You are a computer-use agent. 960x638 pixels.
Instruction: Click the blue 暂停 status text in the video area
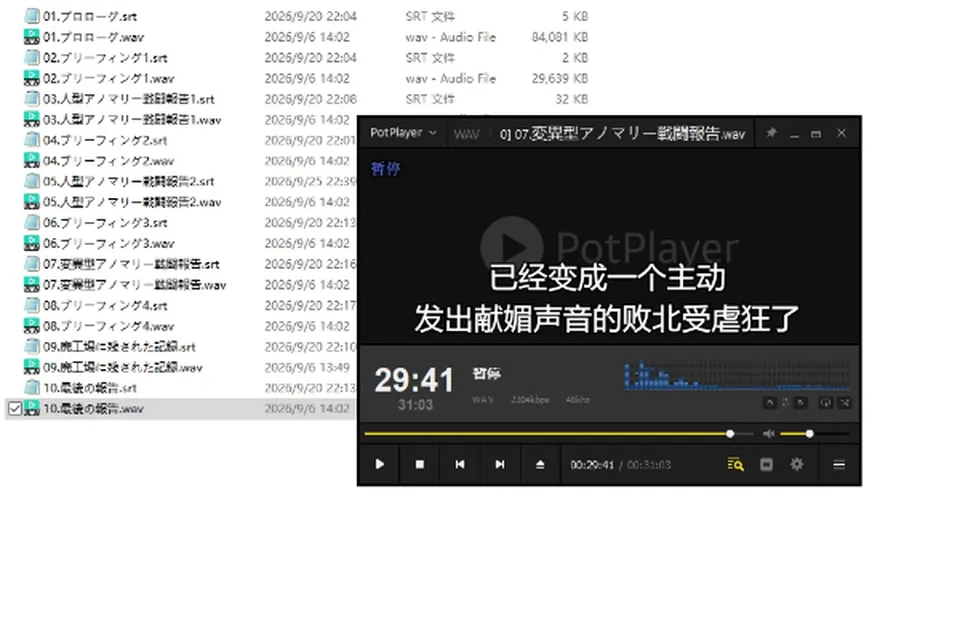pyautogui.click(x=386, y=168)
